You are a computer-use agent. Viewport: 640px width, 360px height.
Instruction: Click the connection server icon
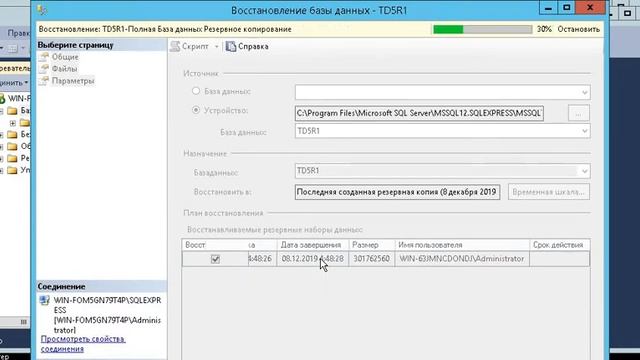point(44,301)
